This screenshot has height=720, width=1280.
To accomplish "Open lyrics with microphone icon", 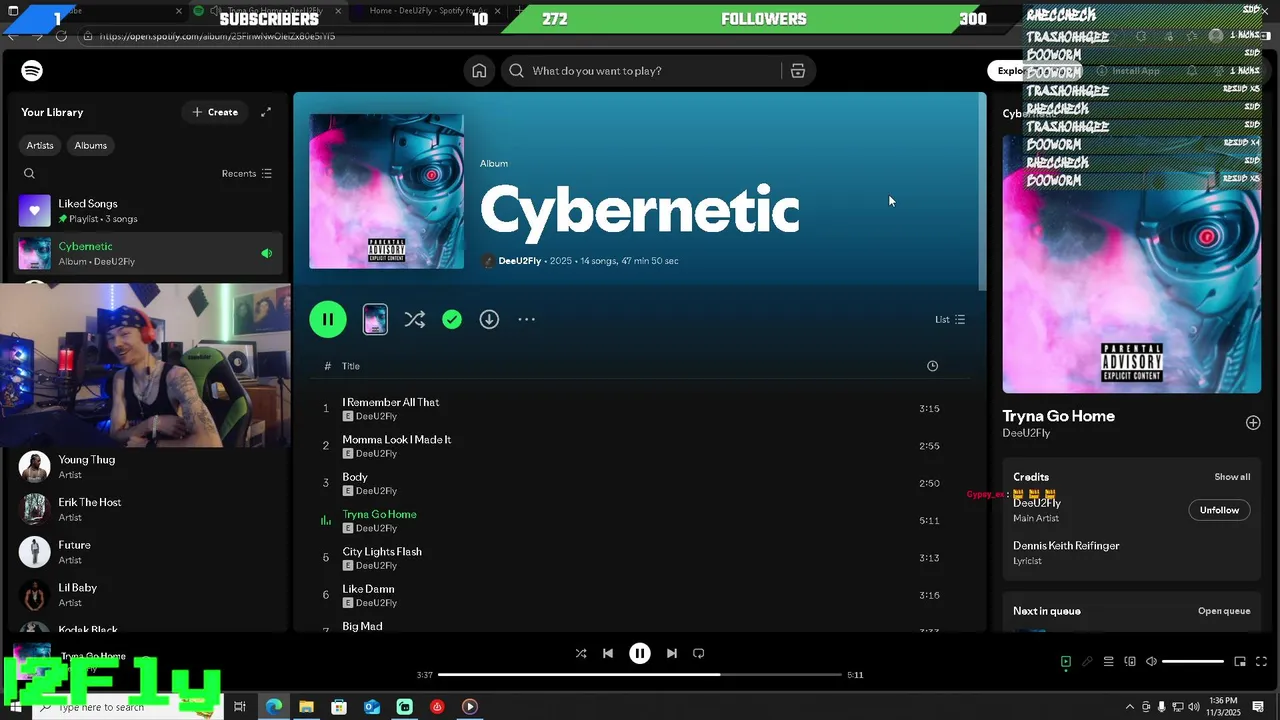I will point(1087,661).
